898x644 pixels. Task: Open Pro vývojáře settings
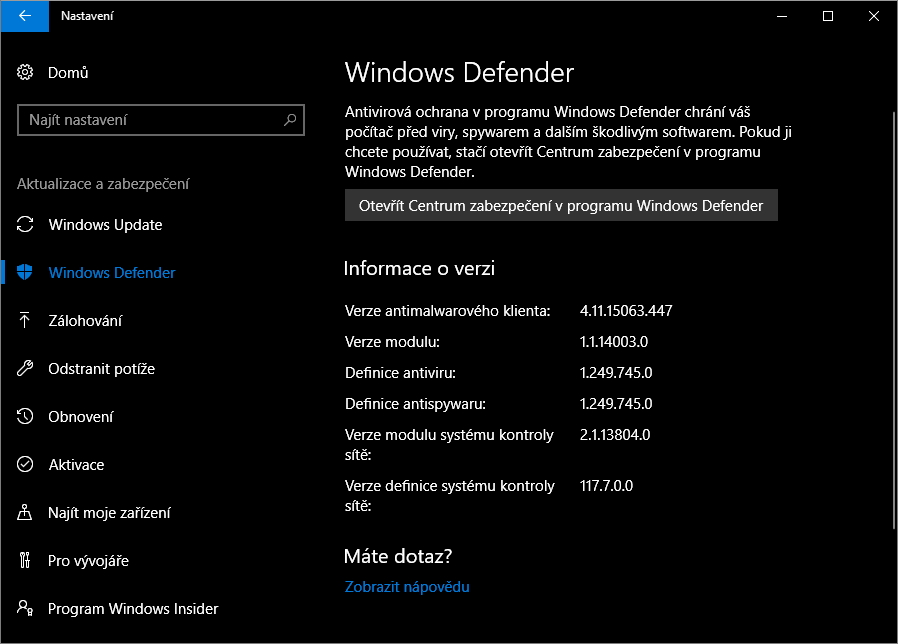(x=88, y=561)
